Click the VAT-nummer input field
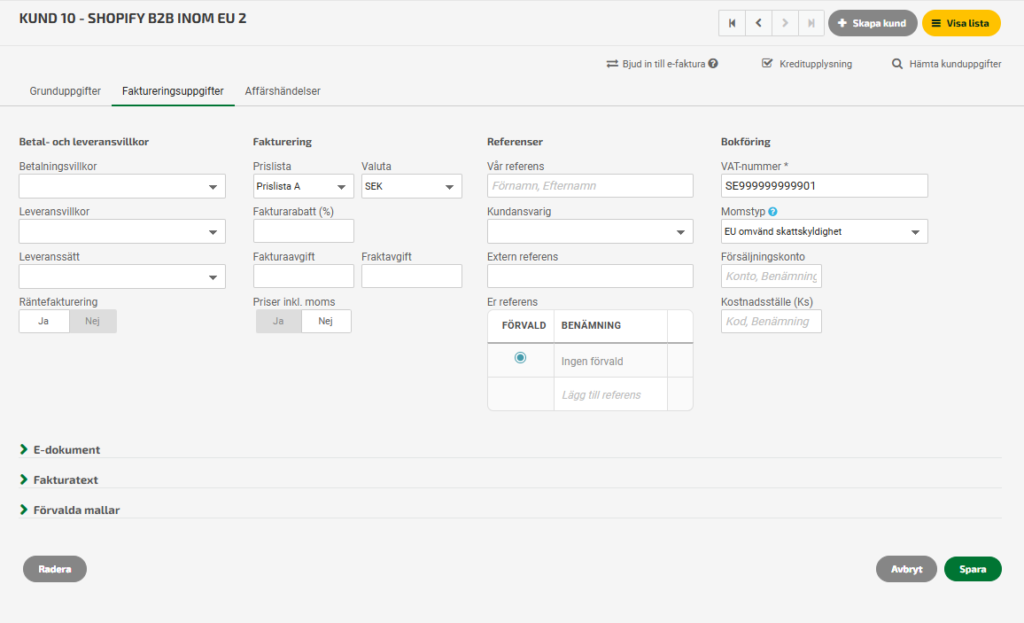Image resolution: width=1024 pixels, height=623 pixels. coord(824,186)
